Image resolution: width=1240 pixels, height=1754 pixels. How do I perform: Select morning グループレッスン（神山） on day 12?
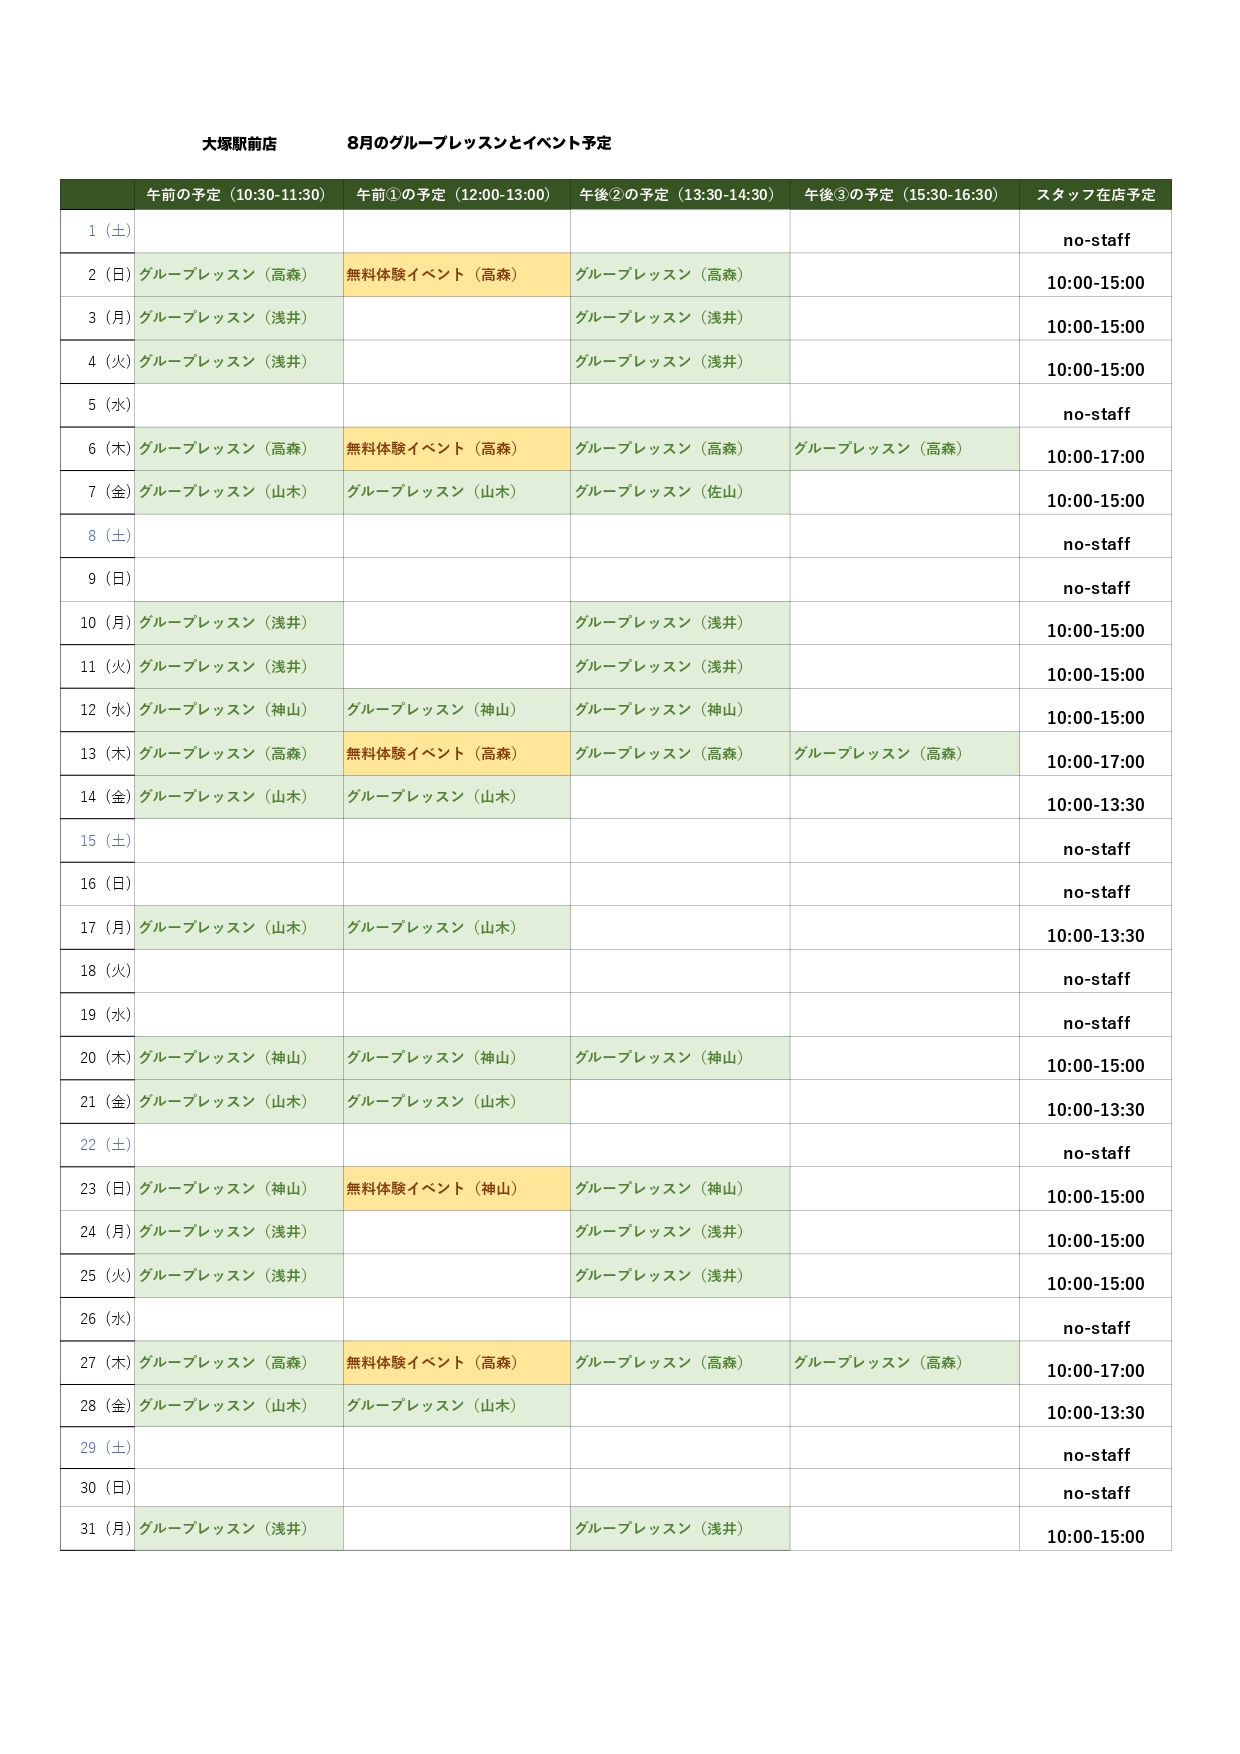(239, 710)
